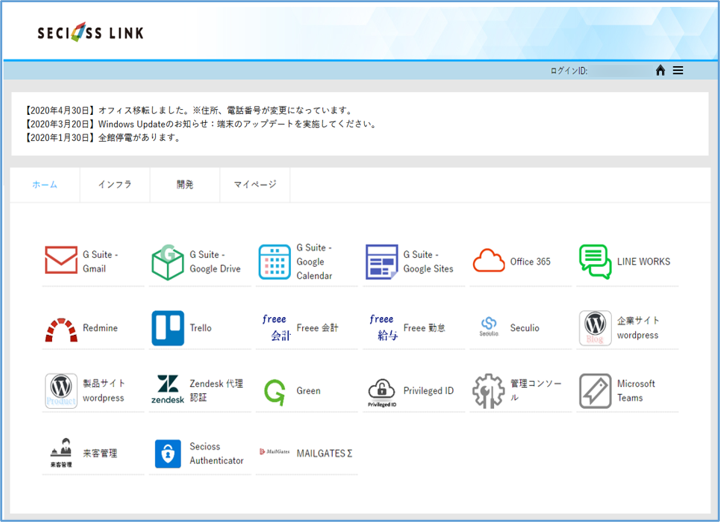Launch the Green G icon
The image size is (720, 522).
click(x=275, y=392)
